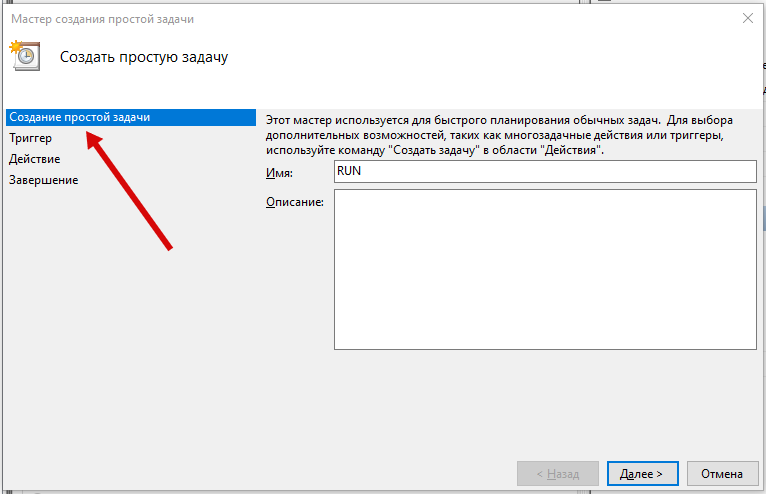Click the 'Описание:' label

tap(294, 202)
